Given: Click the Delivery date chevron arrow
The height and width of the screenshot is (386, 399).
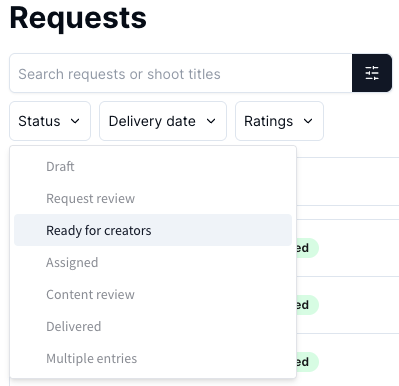Looking at the screenshot, I should click(x=211, y=121).
